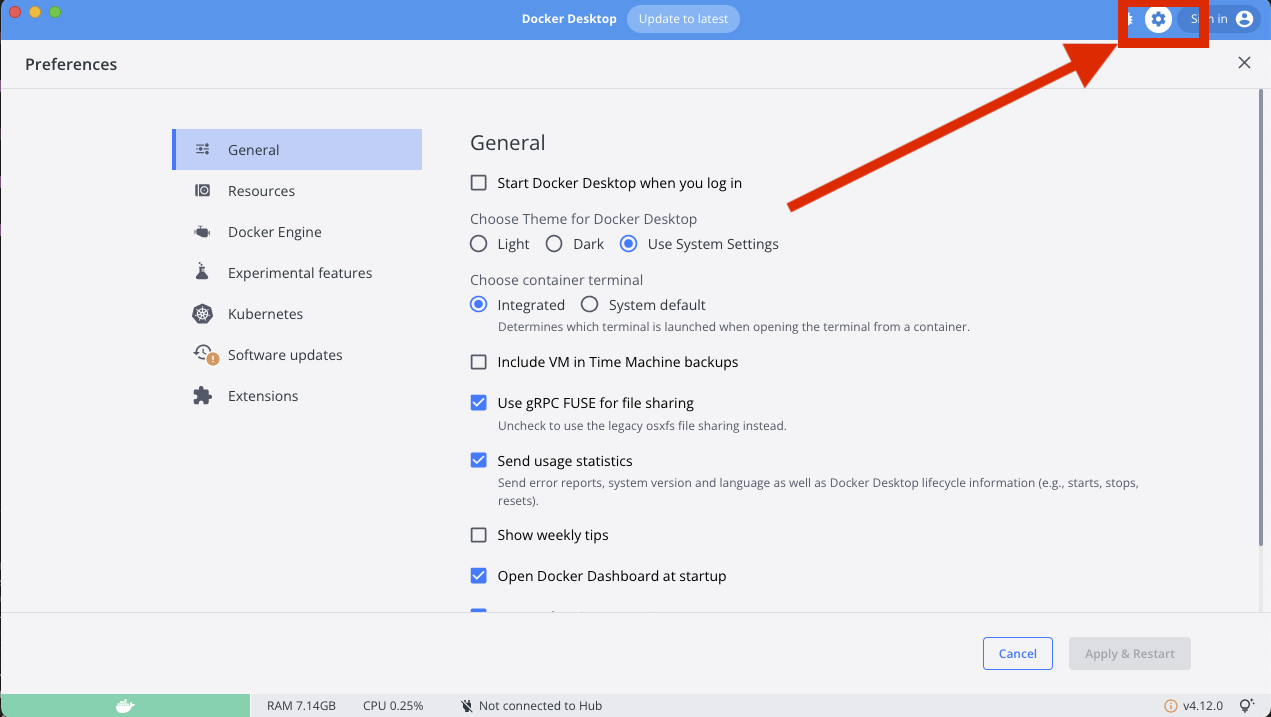This screenshot has width=1271, height=717.
Task: Uncheck Use gRPC FUSE for file sharing
Action: (x=479, y=403)
